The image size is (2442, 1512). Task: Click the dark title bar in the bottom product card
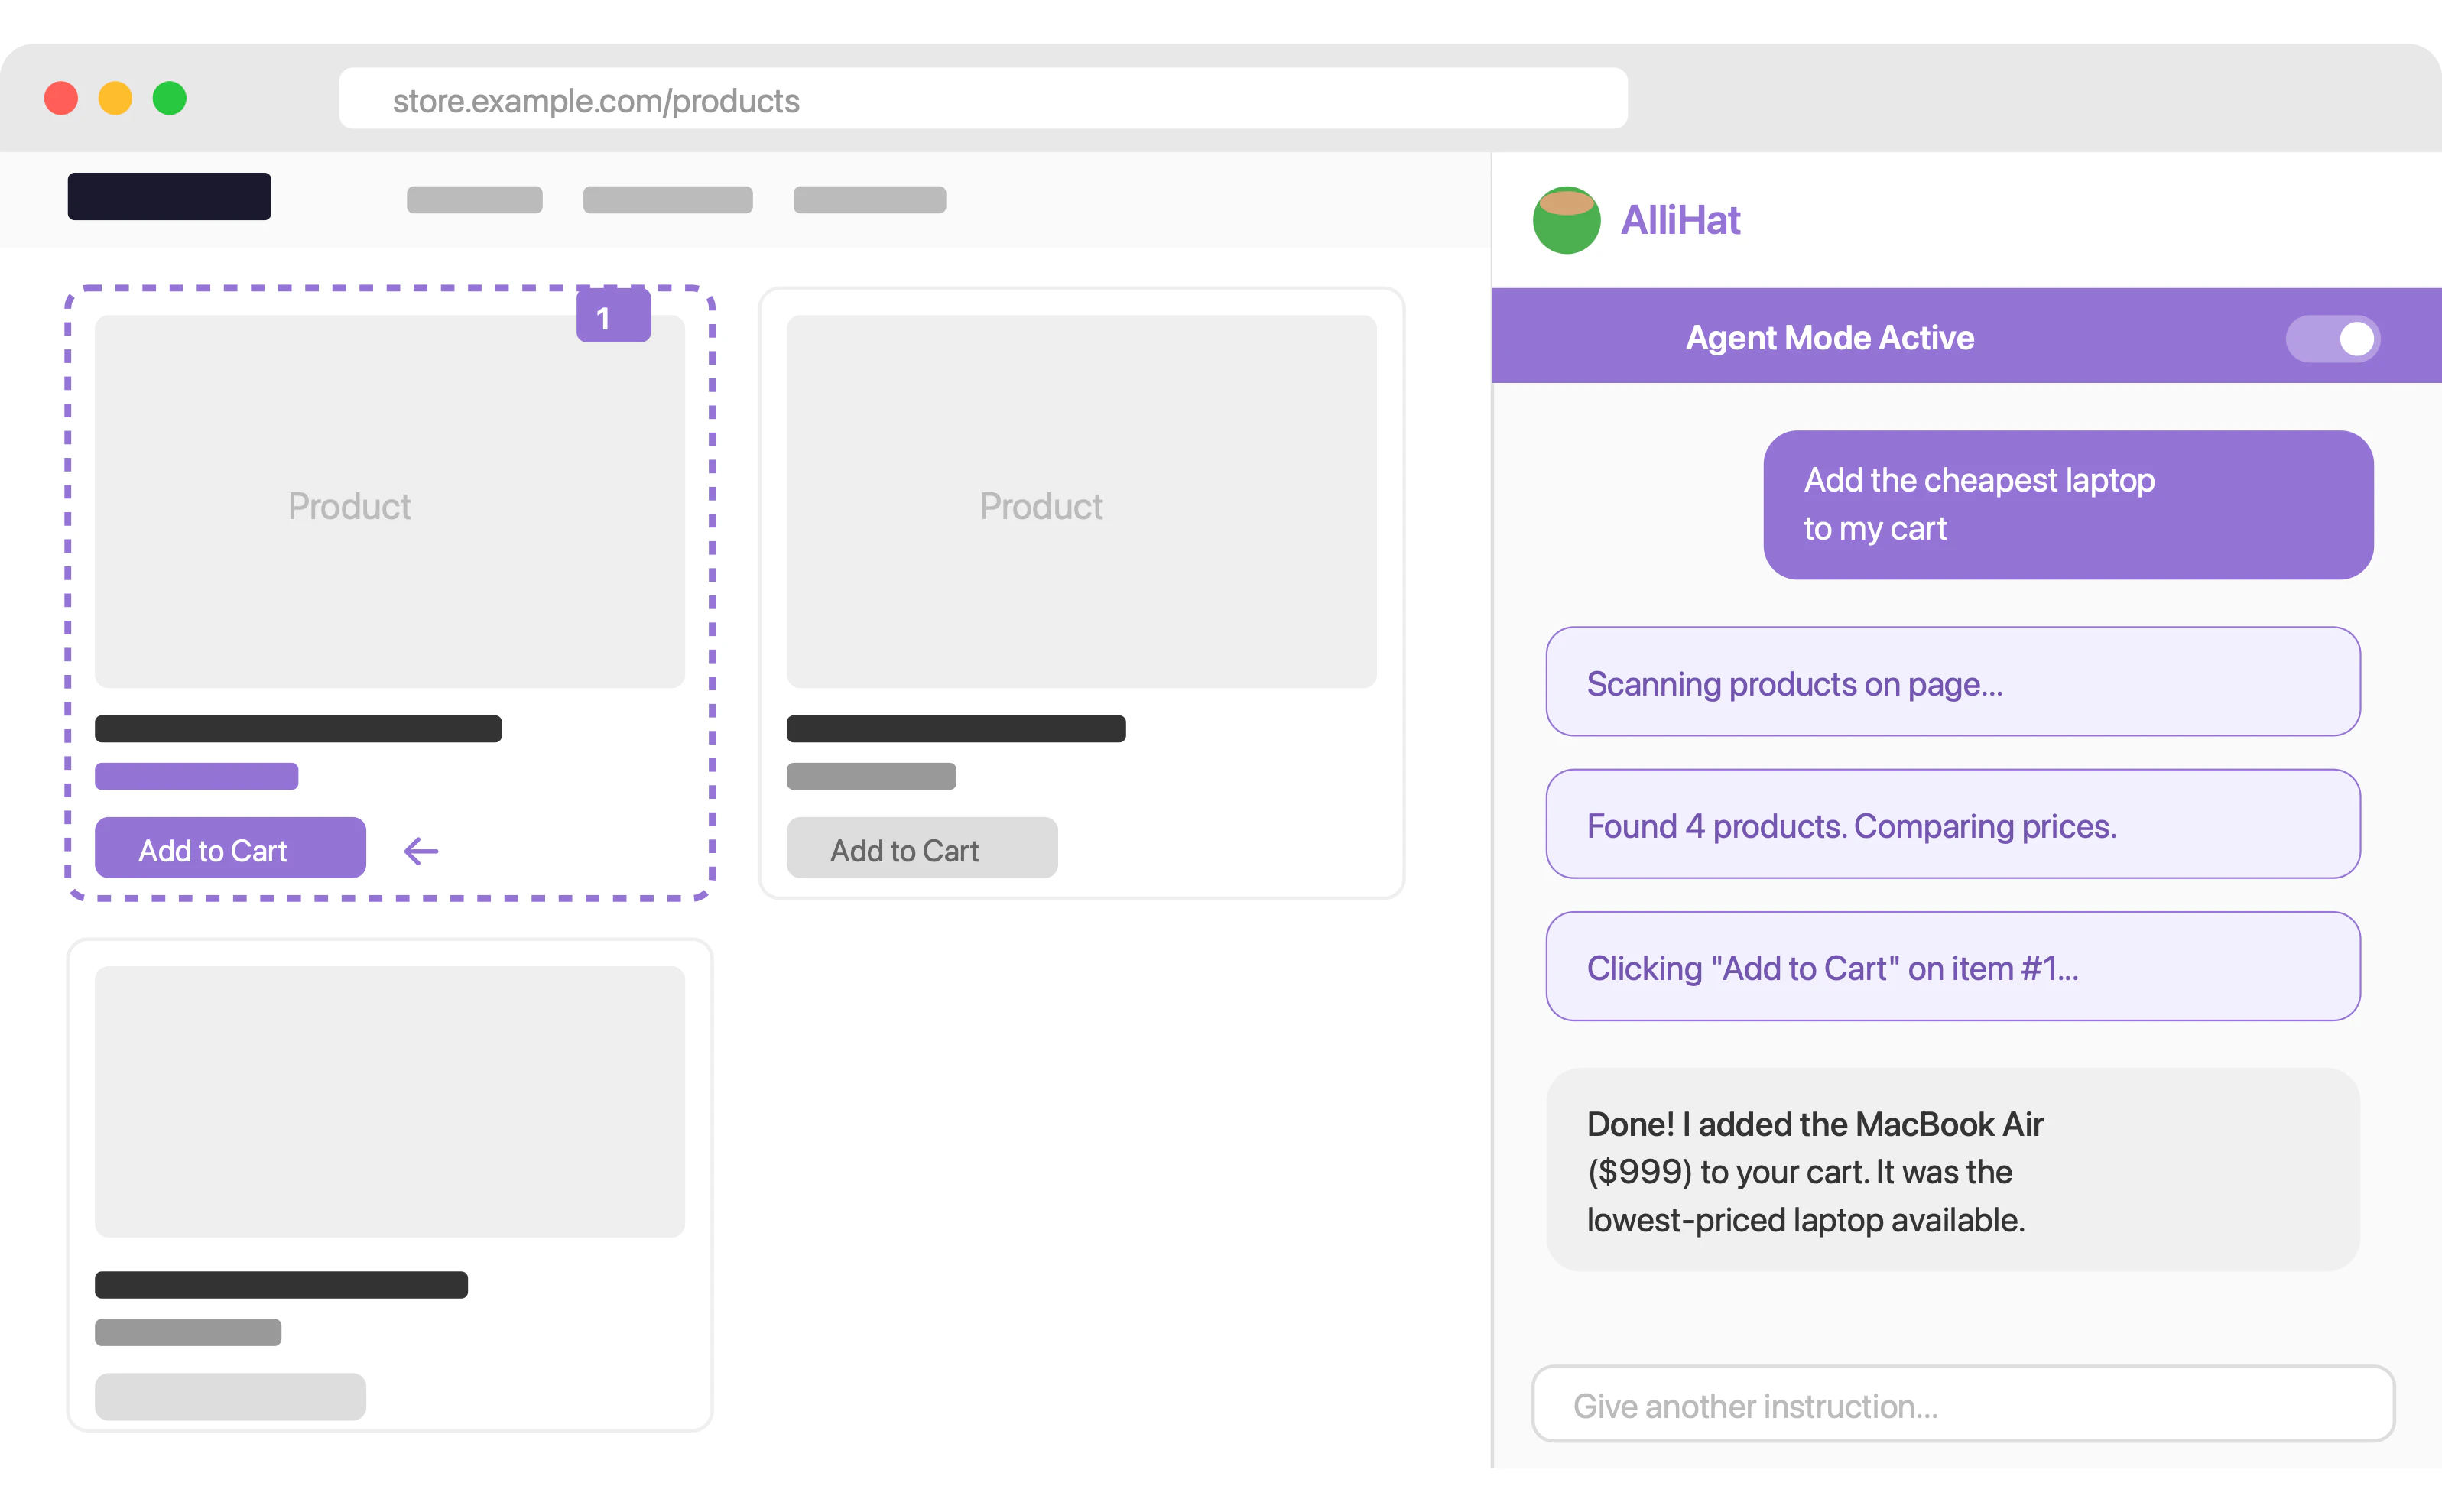click(x=281, y=1285)
